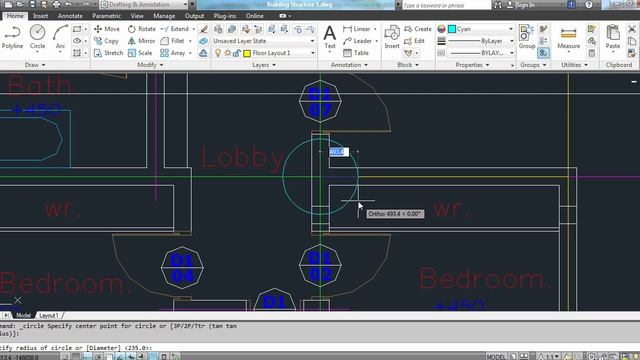Expand the Layers panel

[x=264, y=65]
